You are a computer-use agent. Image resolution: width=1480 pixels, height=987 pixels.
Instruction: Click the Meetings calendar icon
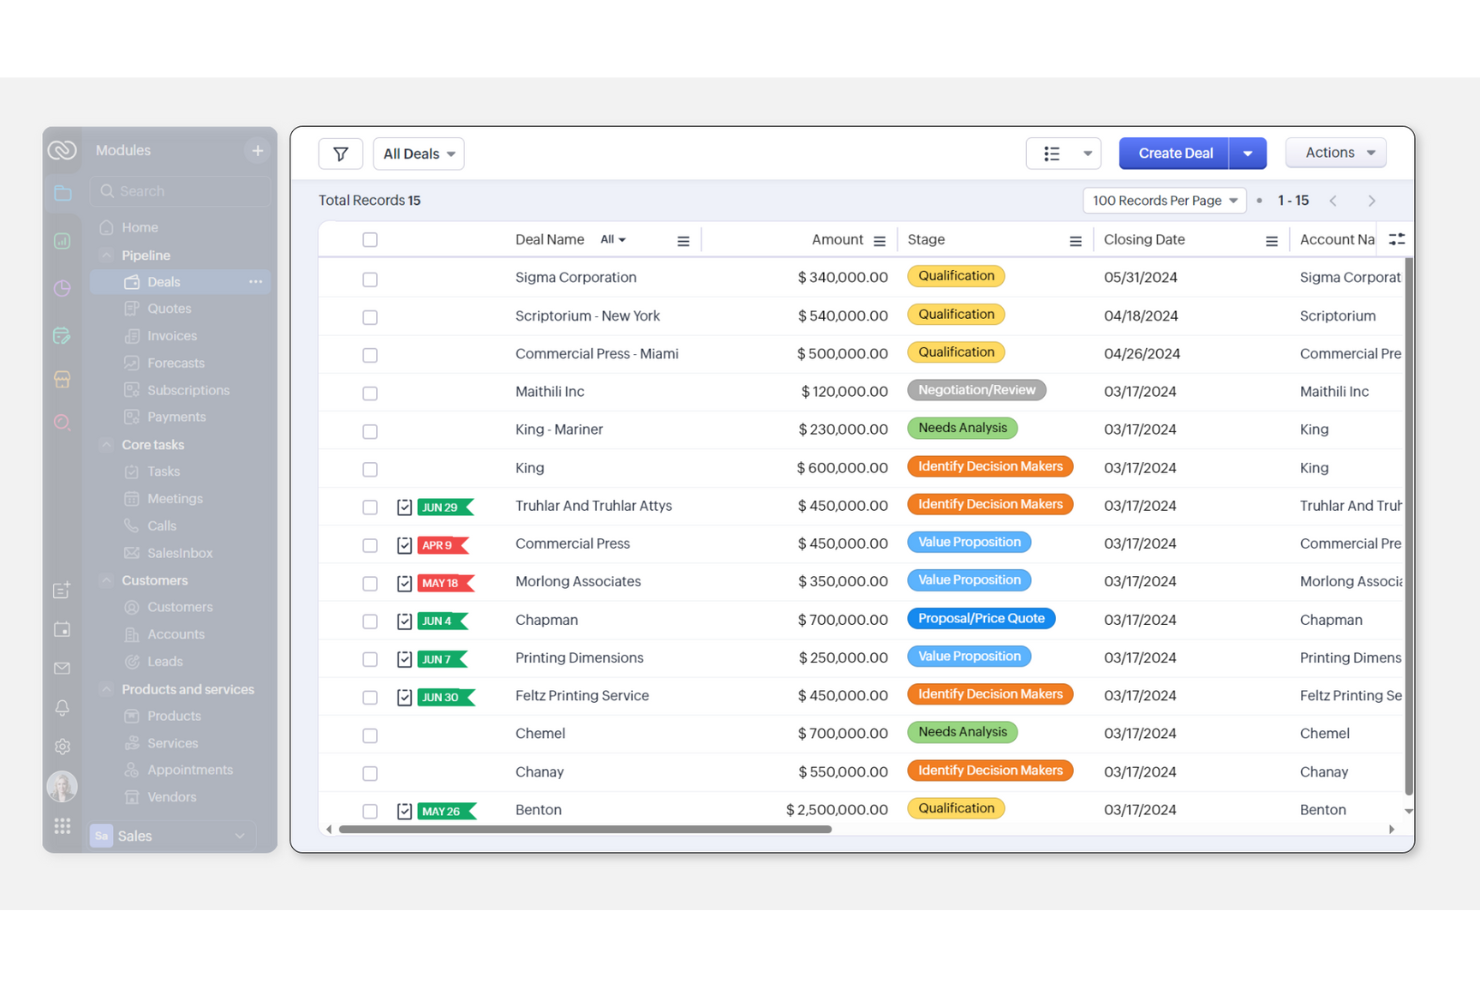tap(131, 498)
